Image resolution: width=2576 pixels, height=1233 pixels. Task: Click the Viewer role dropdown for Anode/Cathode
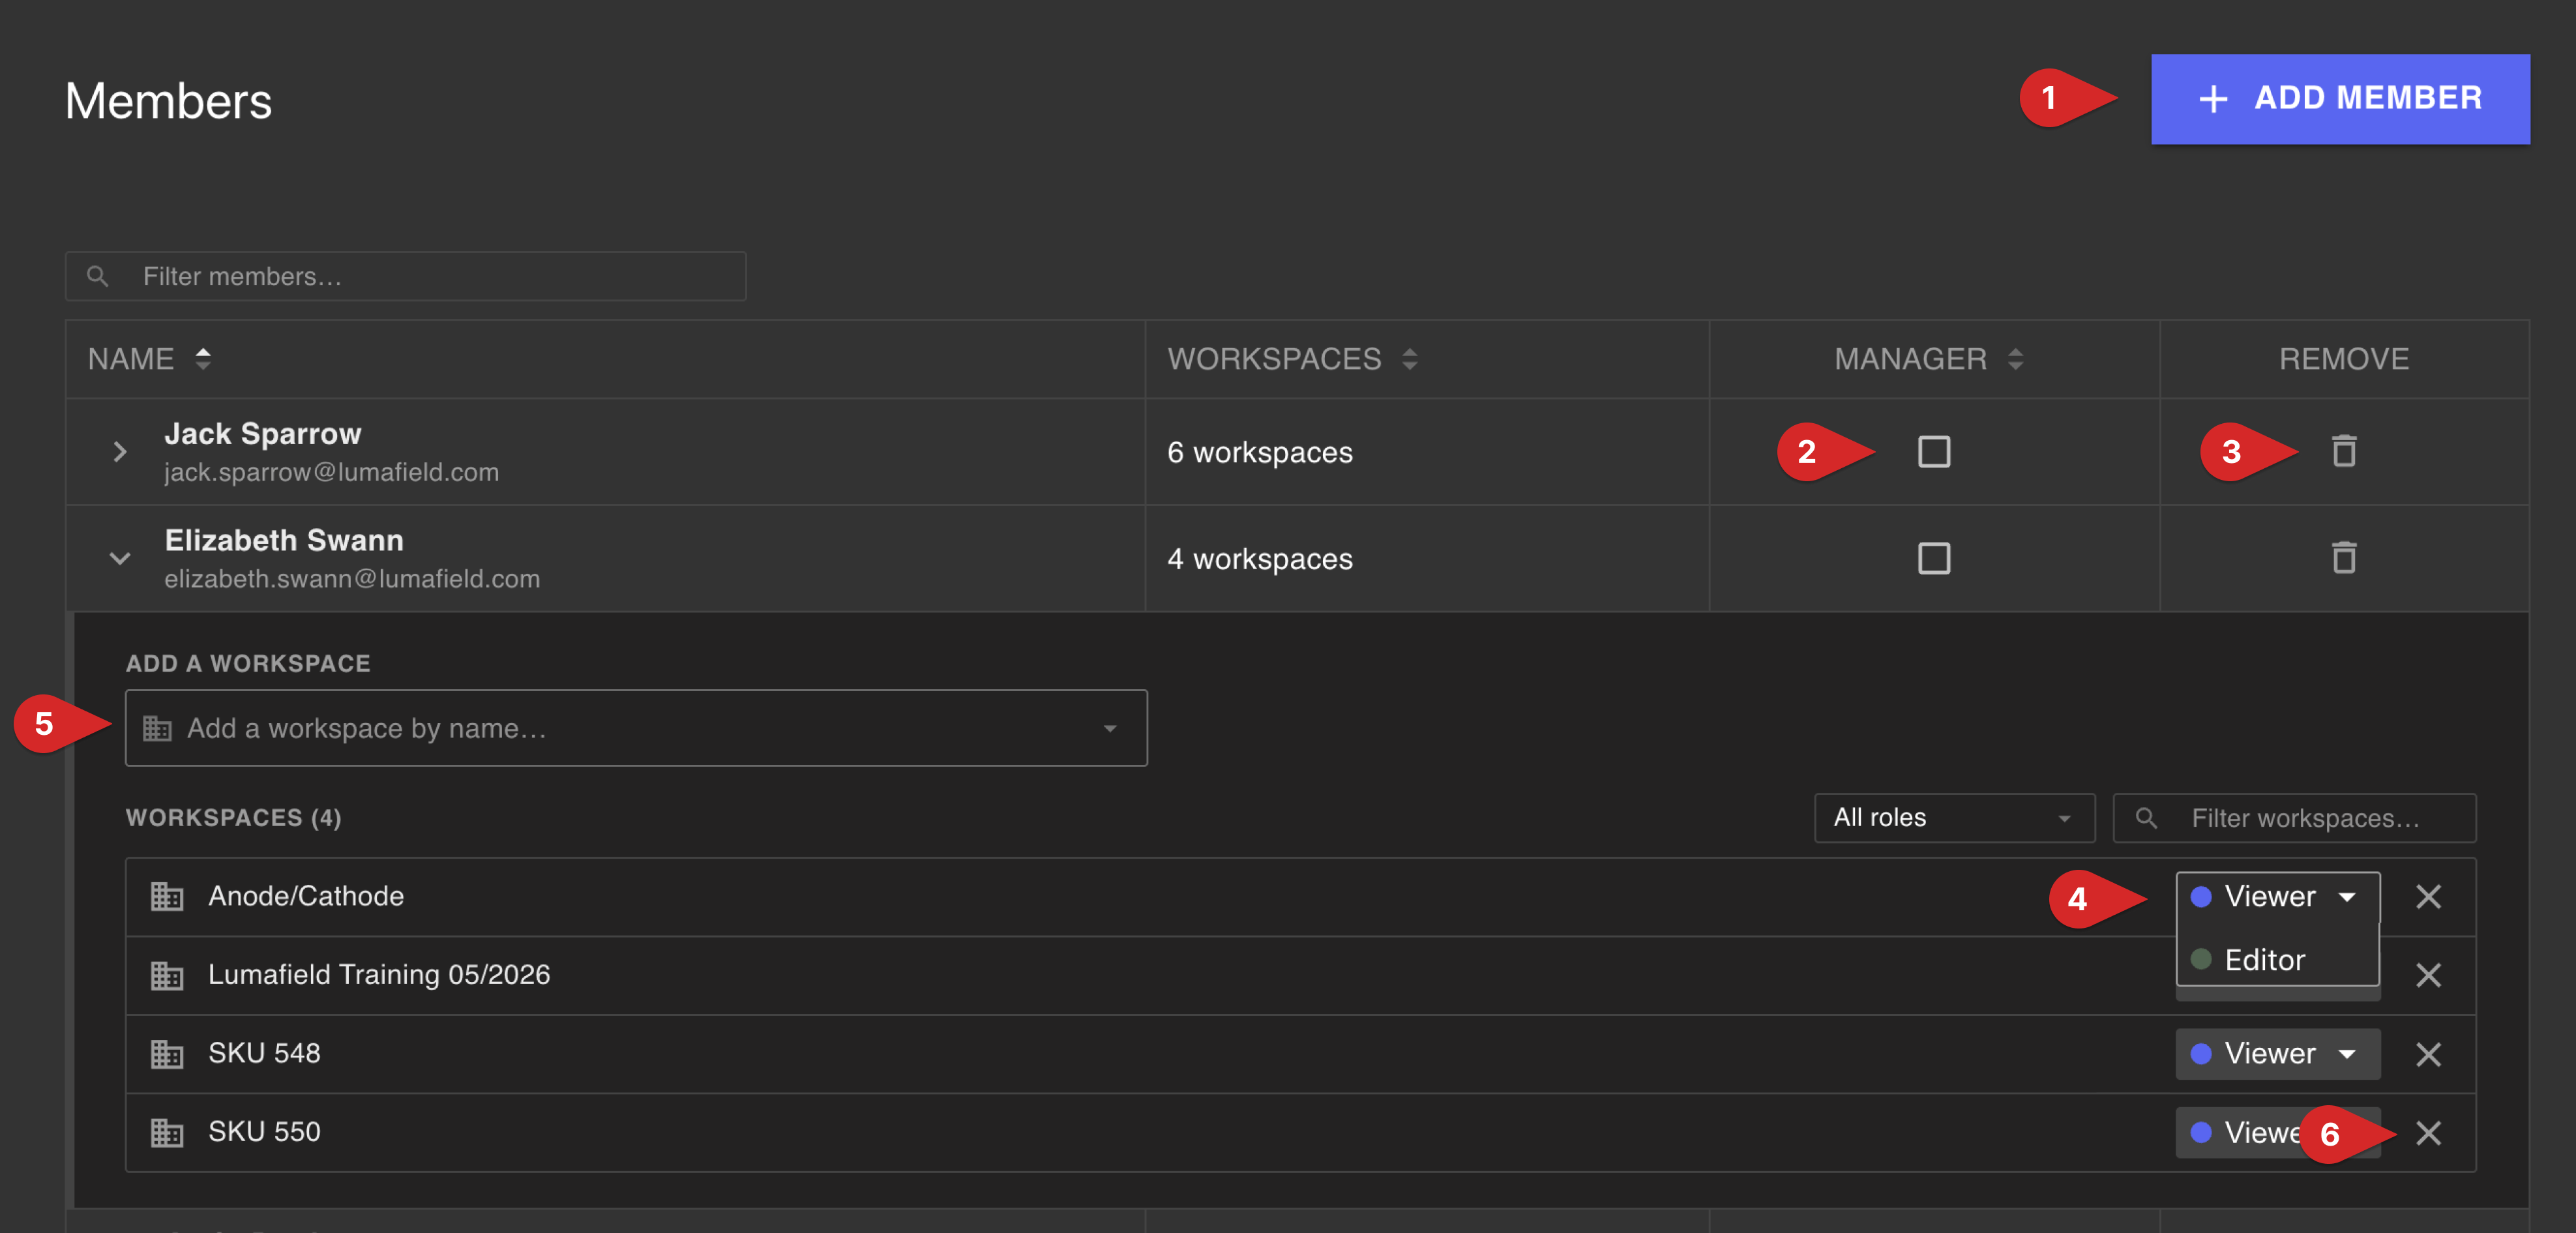(x=2277, y=896)
